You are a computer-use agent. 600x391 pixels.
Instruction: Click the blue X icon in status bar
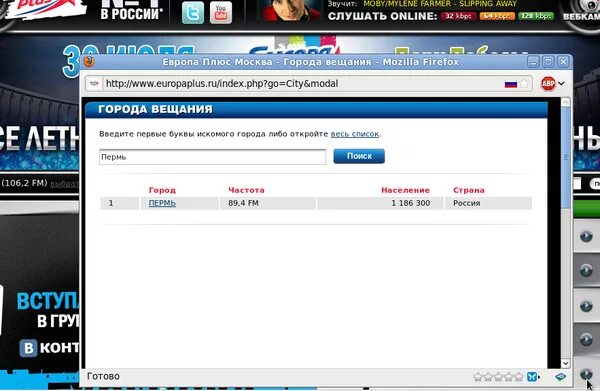(532, 377)
